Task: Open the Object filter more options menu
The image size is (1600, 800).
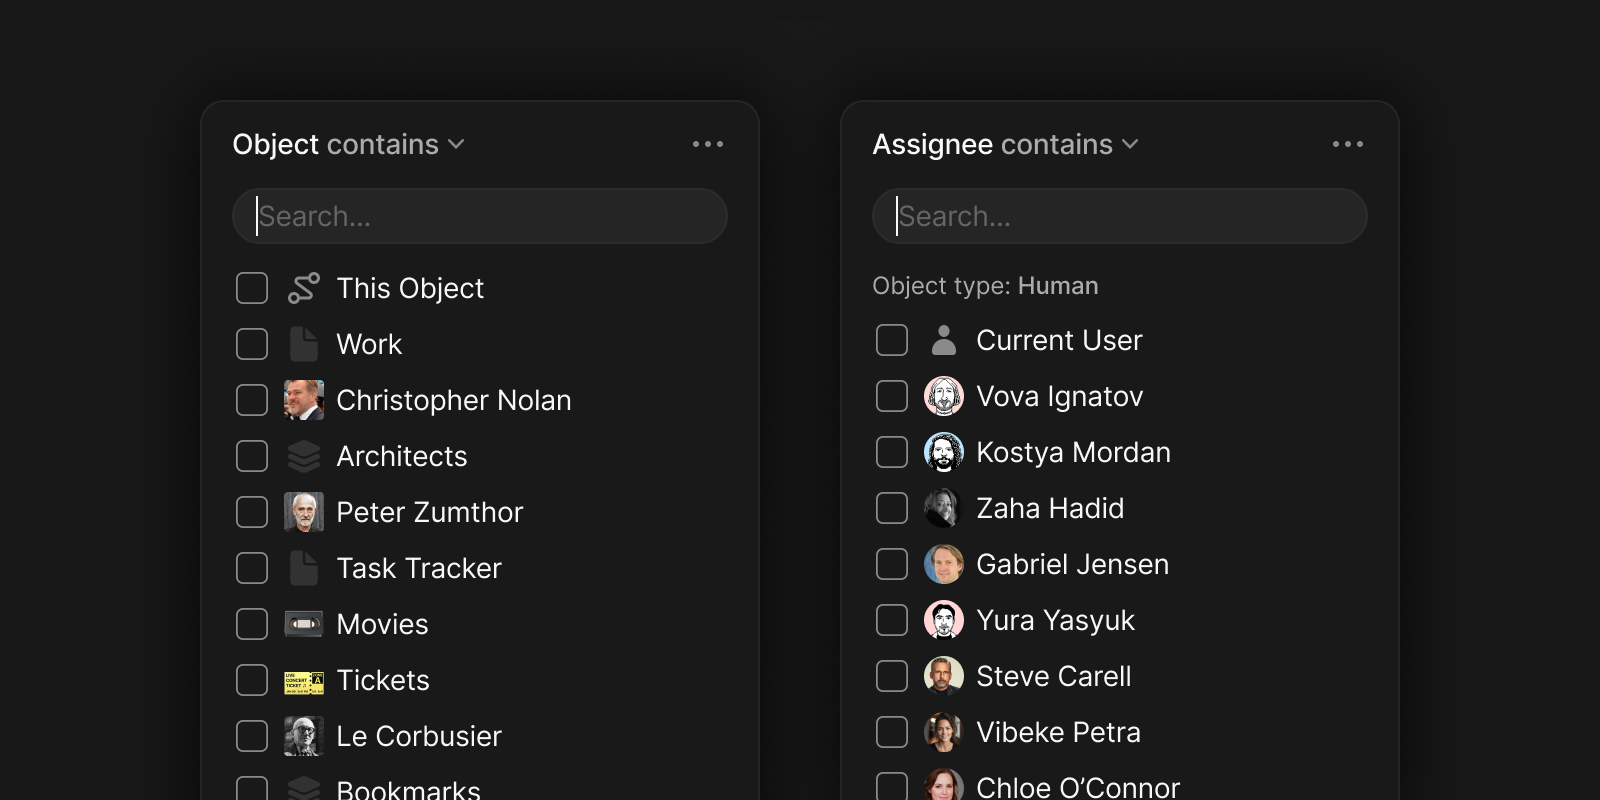Action: click(x=708, y=144)
